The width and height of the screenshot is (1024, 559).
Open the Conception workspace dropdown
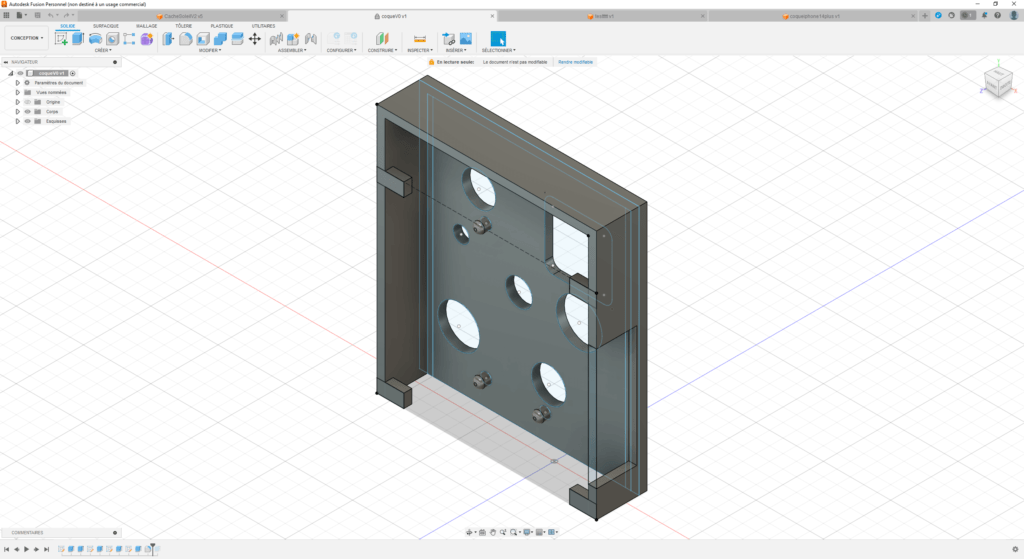coord(27,38)
